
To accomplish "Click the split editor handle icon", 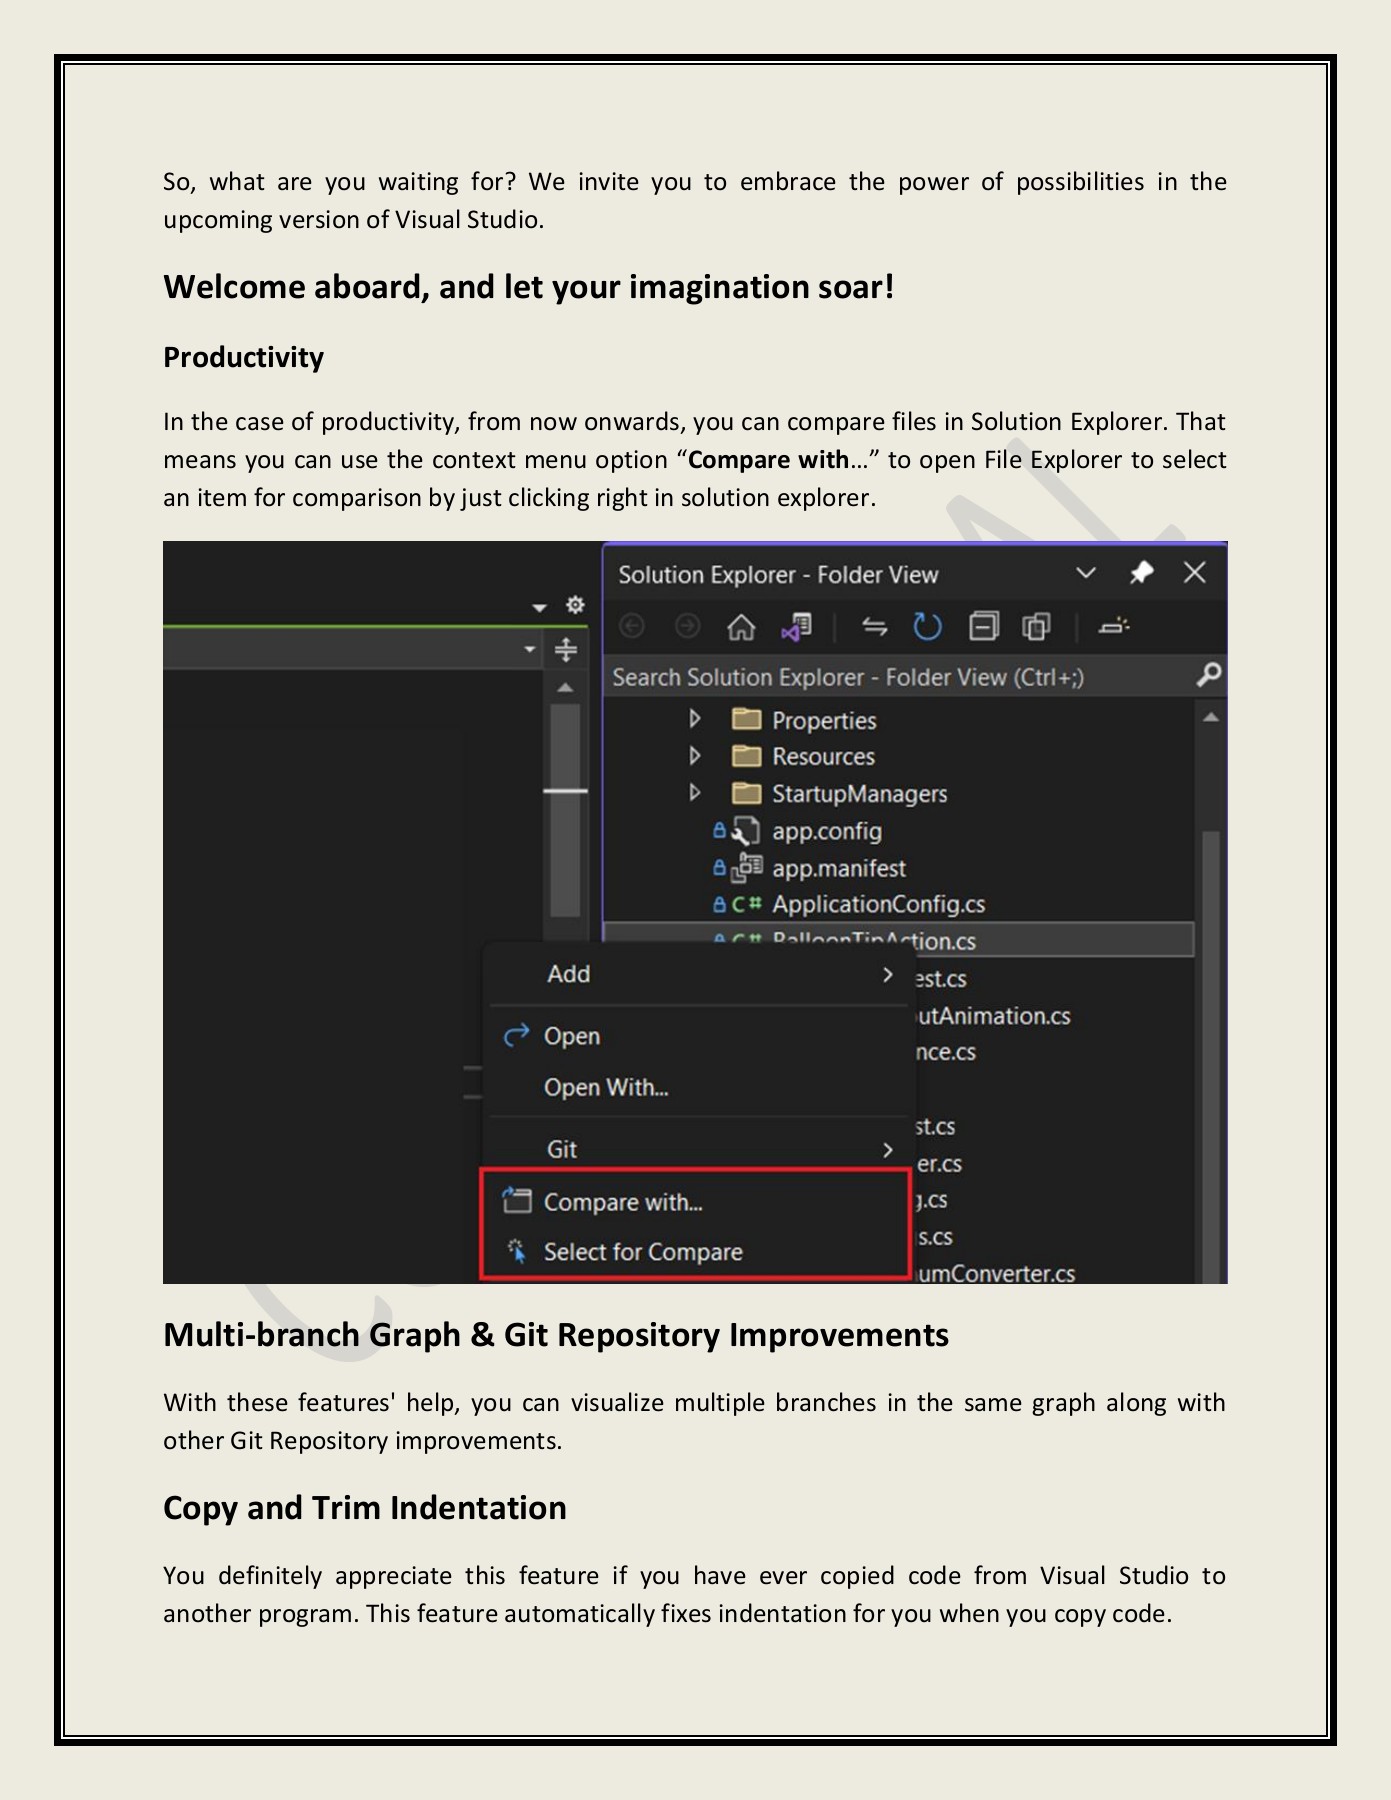I will click(x=566, y=650).
